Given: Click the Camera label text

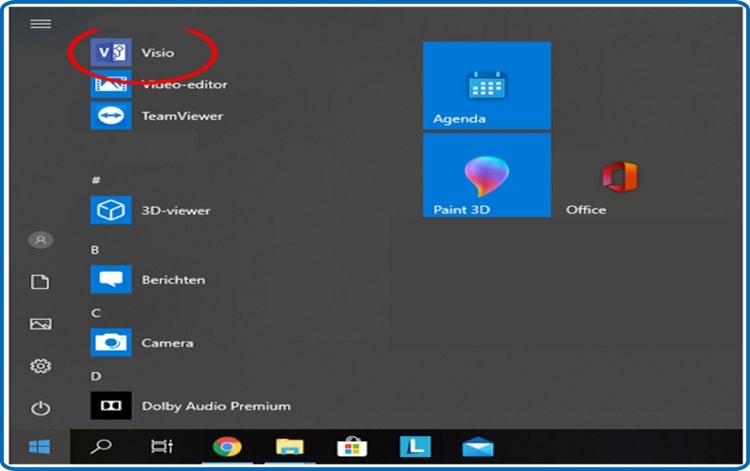Looking at the screenshot, I should 167,343.
